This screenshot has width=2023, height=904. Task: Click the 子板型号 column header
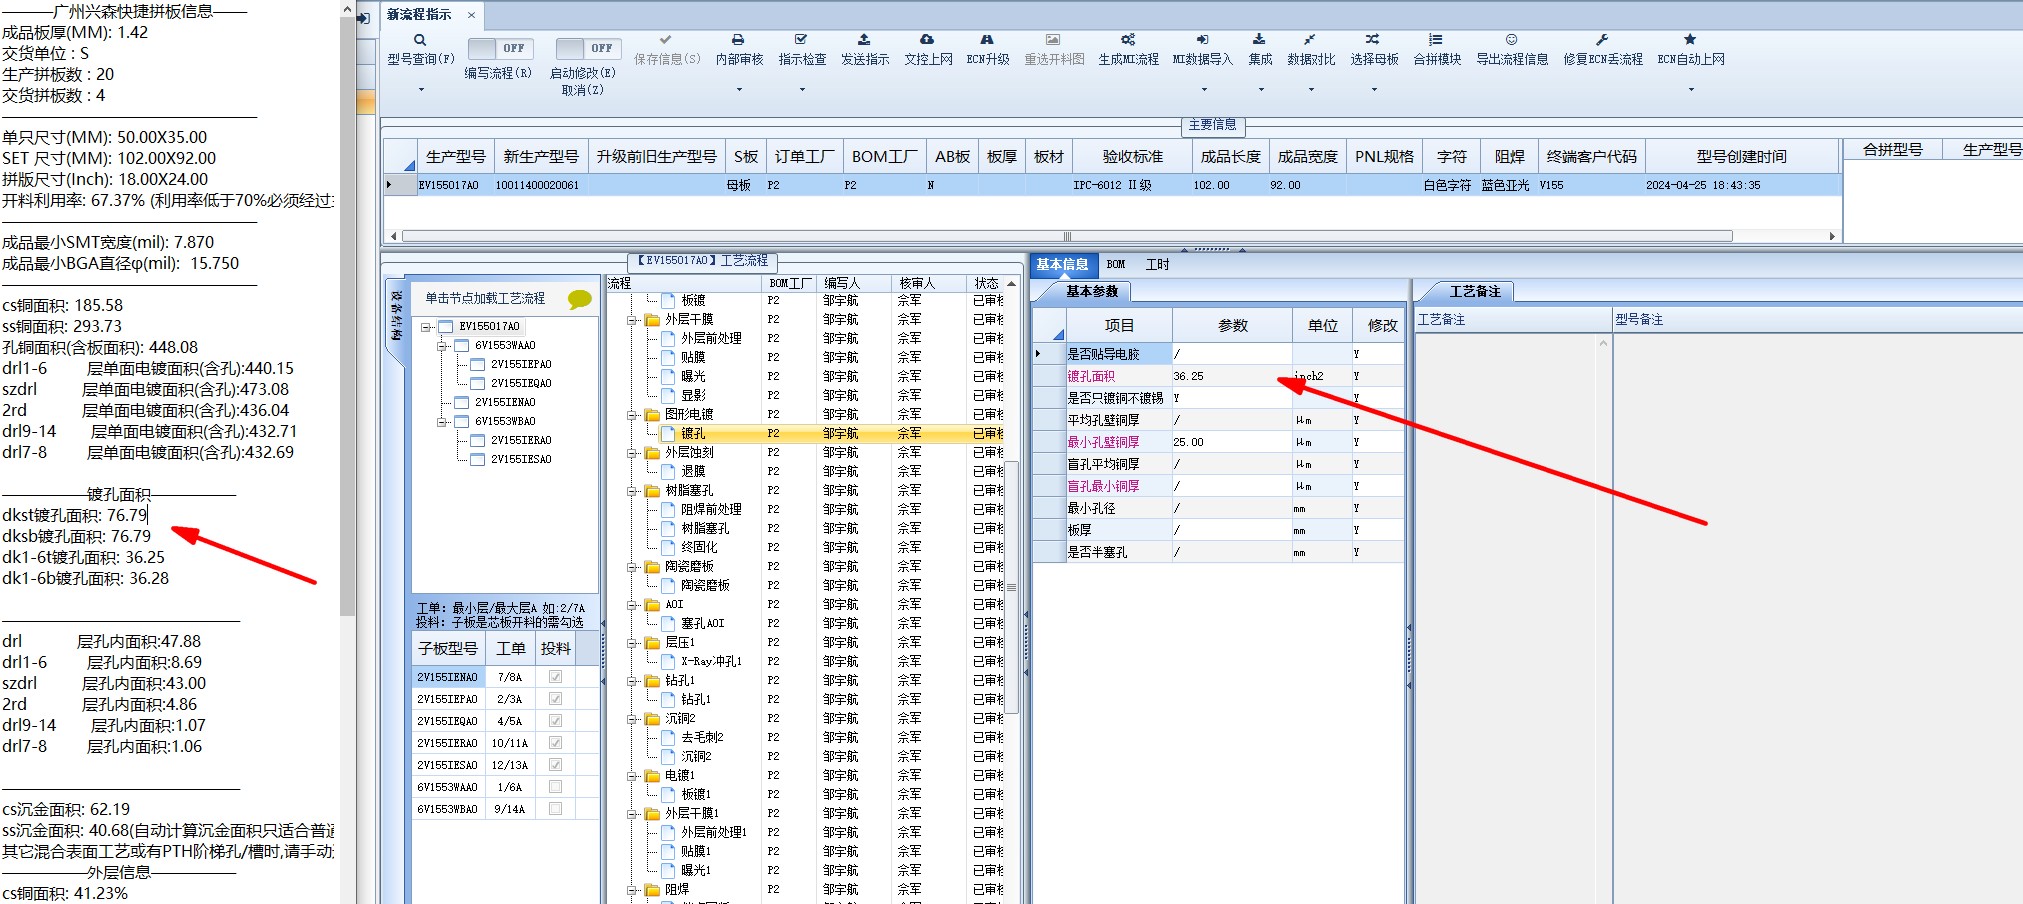tap(448, 648)
